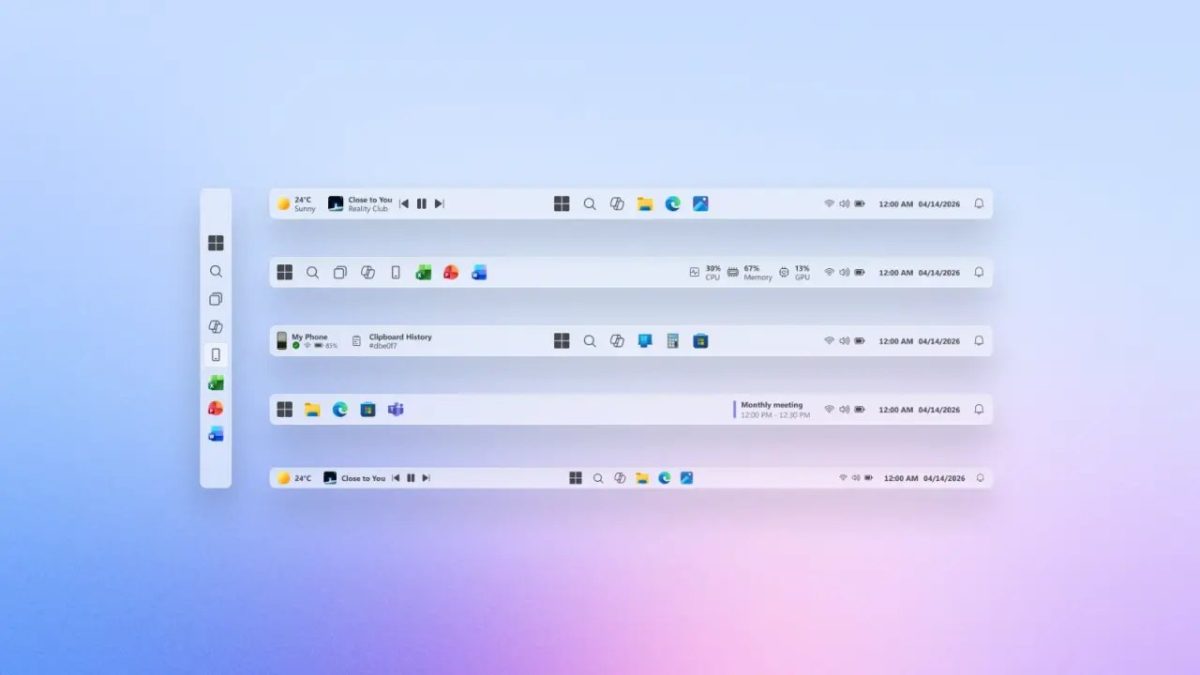Skip to next track beside Reality Club
The height and width of the screenshot is (675, 1200).
point(439,204)
